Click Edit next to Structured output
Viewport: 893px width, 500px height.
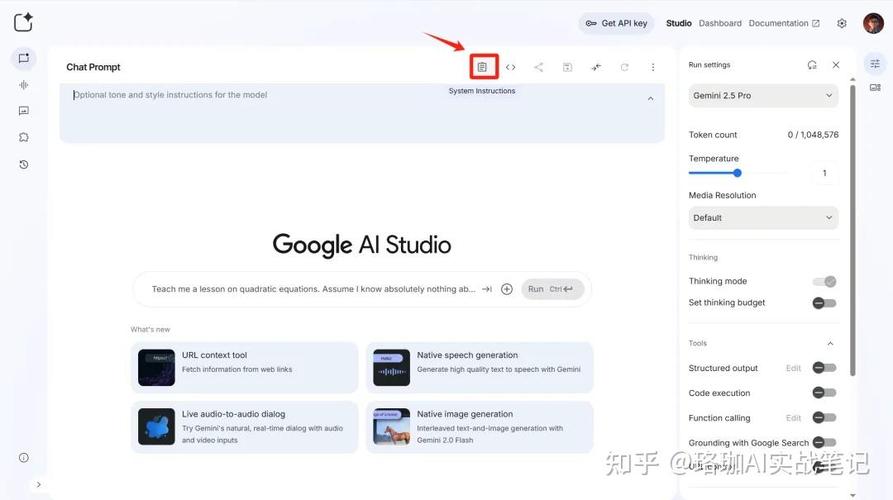pos(793,368)
